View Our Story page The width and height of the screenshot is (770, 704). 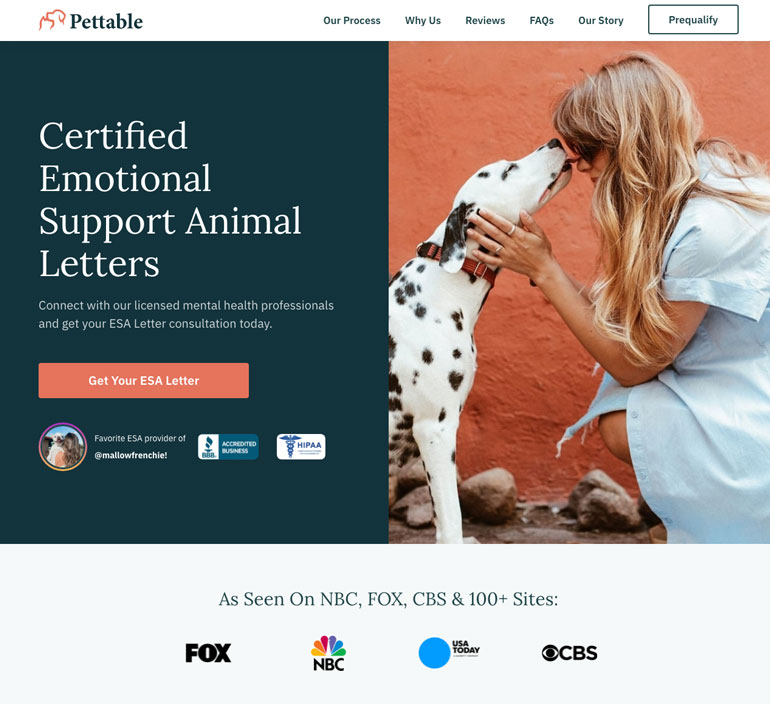[601, 21]
